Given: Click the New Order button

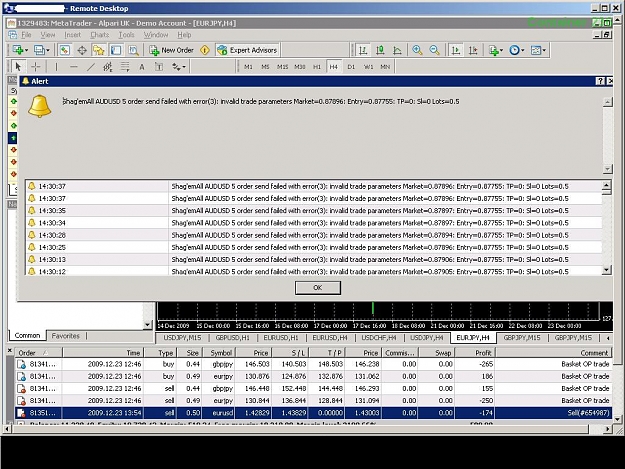Looking at the screenshot, I should 171,50.
